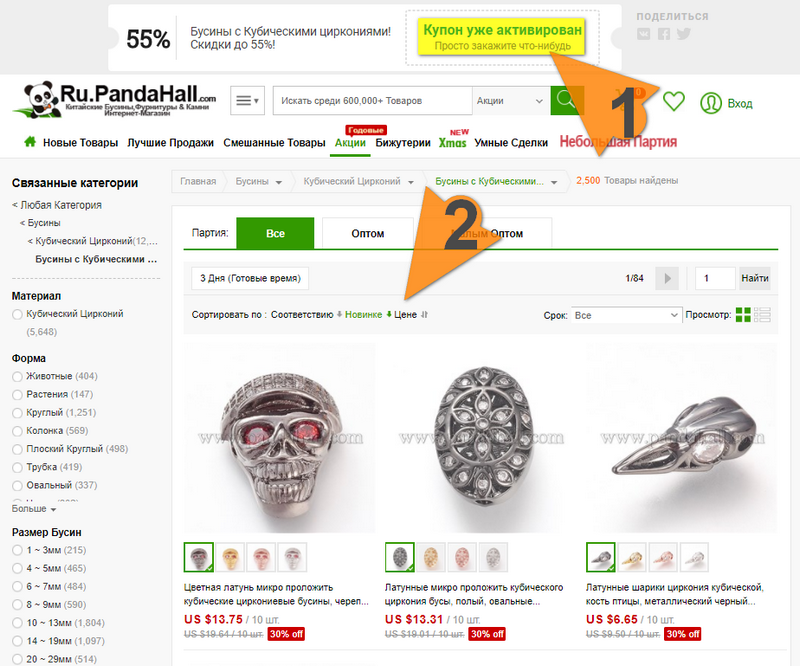Screen dimensions: 800x666
Task: Select the 10 ~ 13мм bead size filter
Action: 58,623
